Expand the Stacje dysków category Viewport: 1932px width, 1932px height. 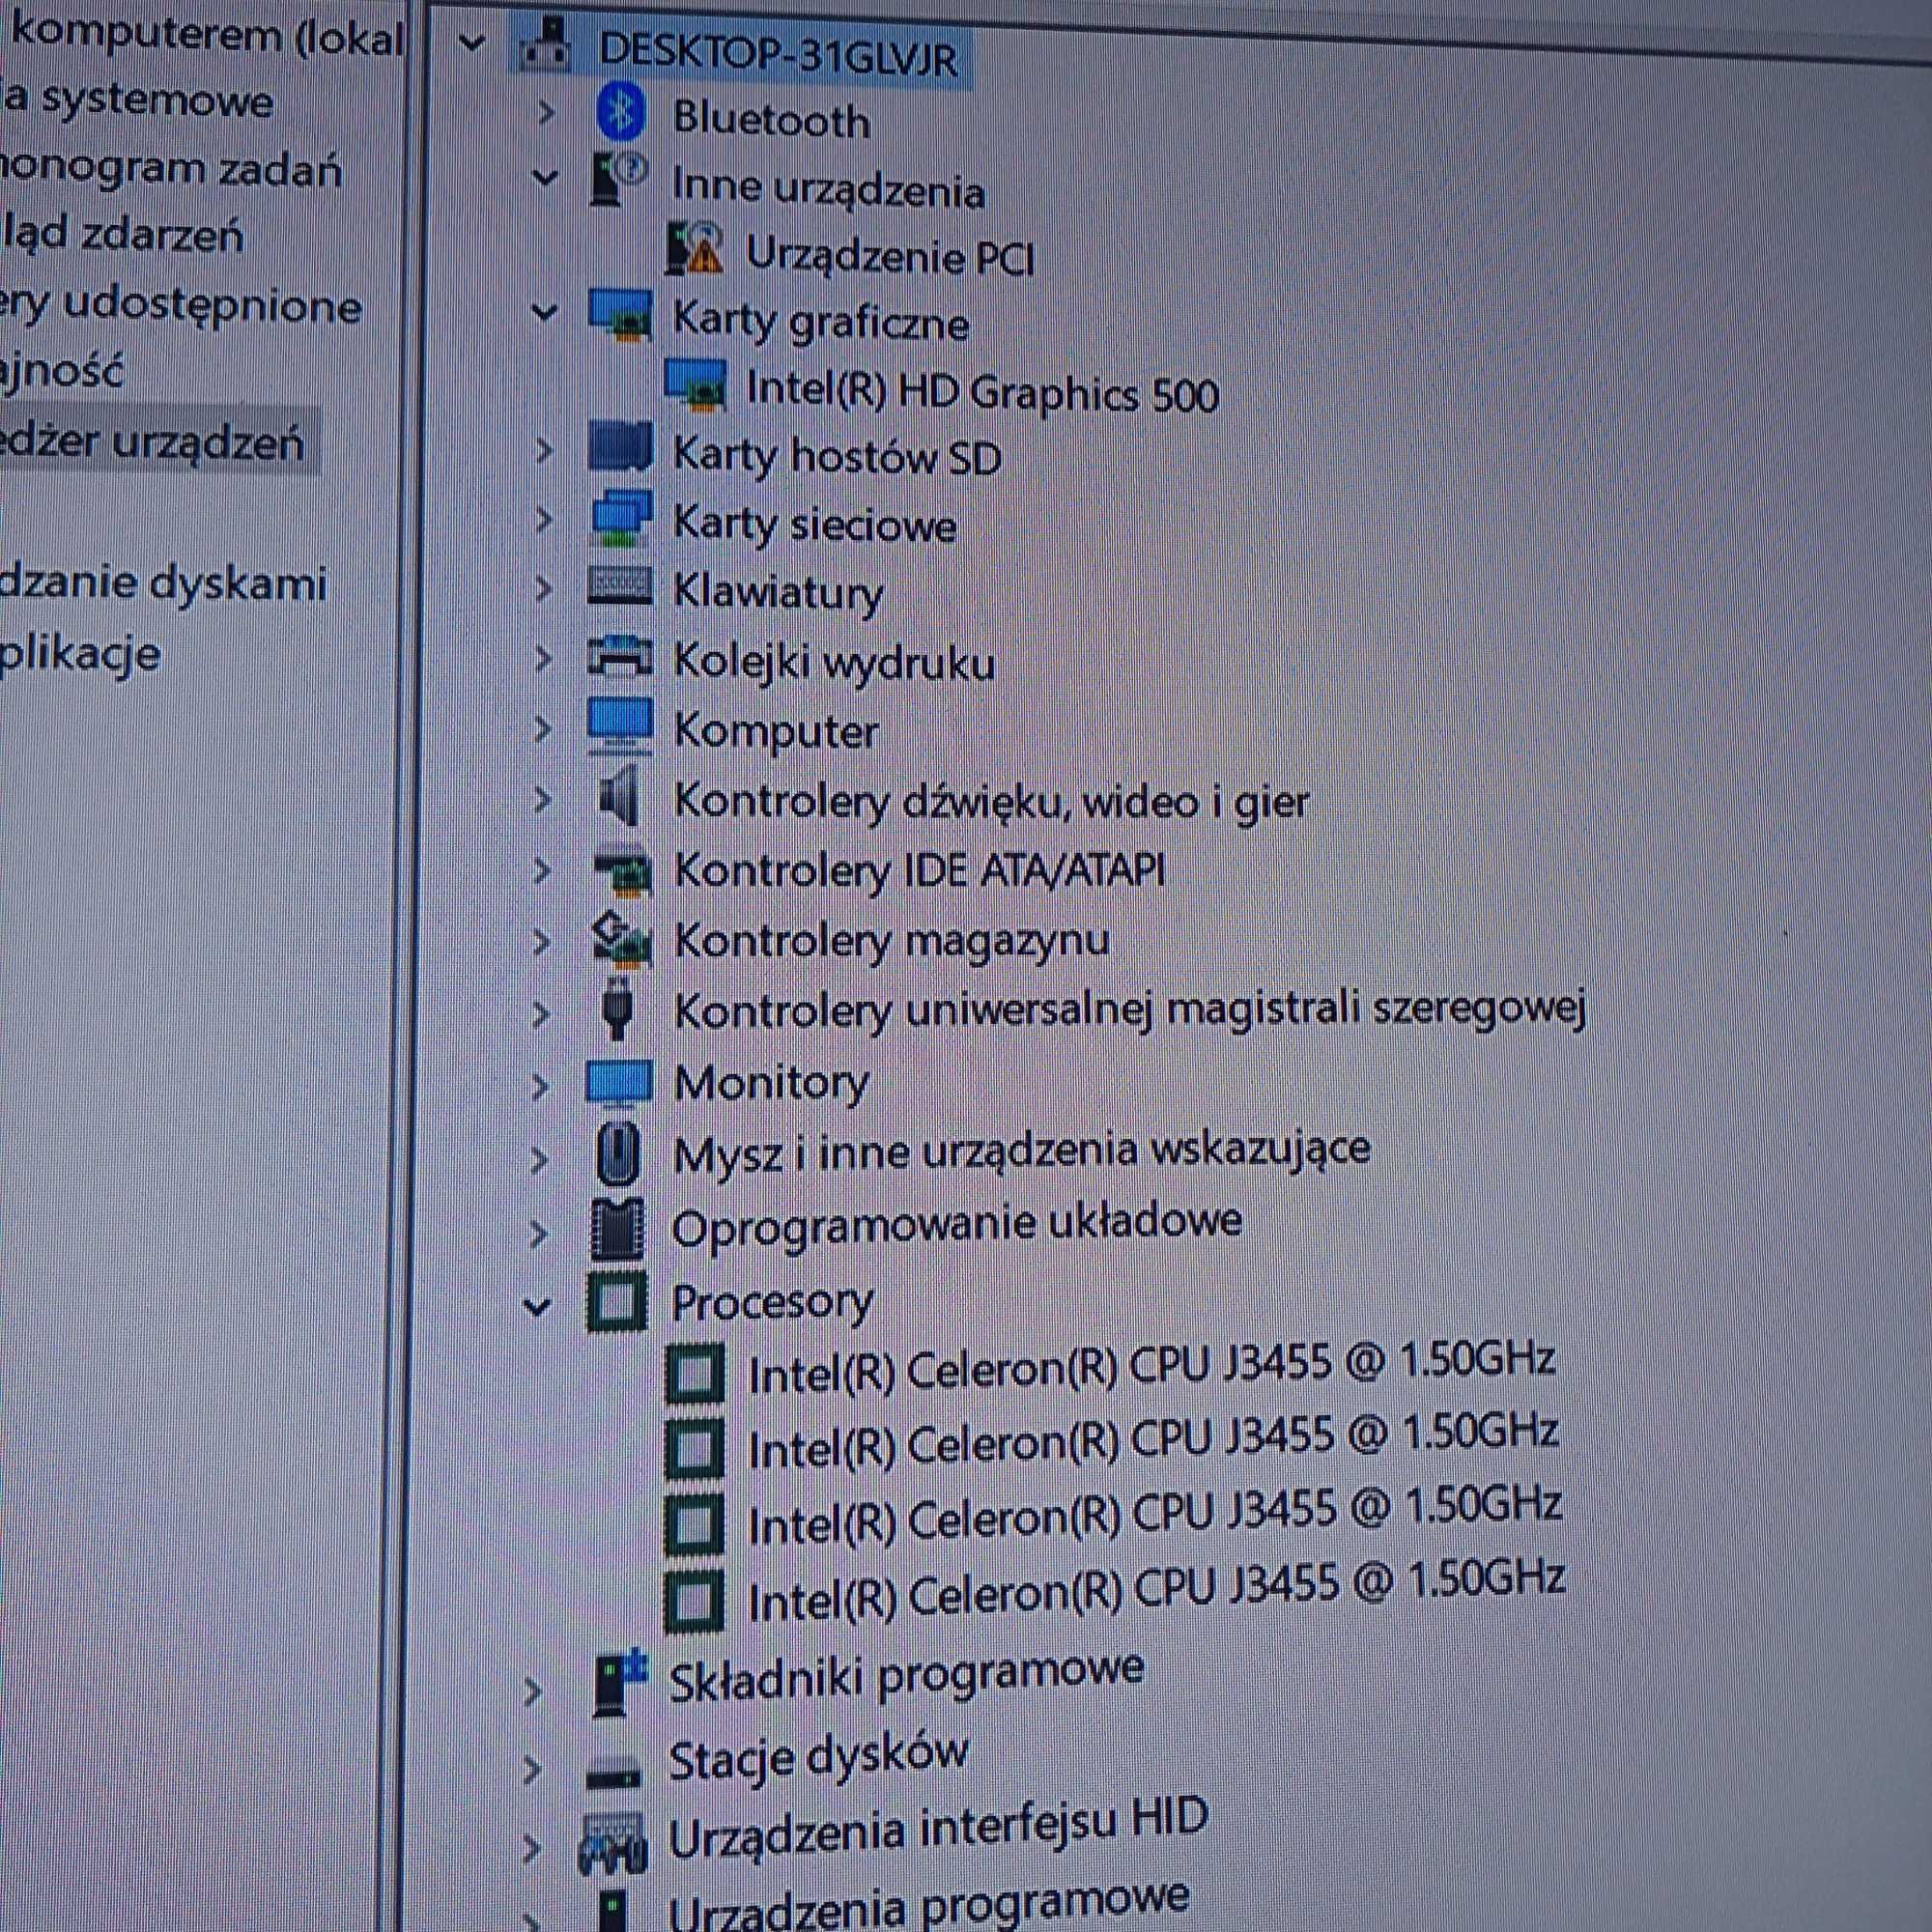tap(532, 1769)
